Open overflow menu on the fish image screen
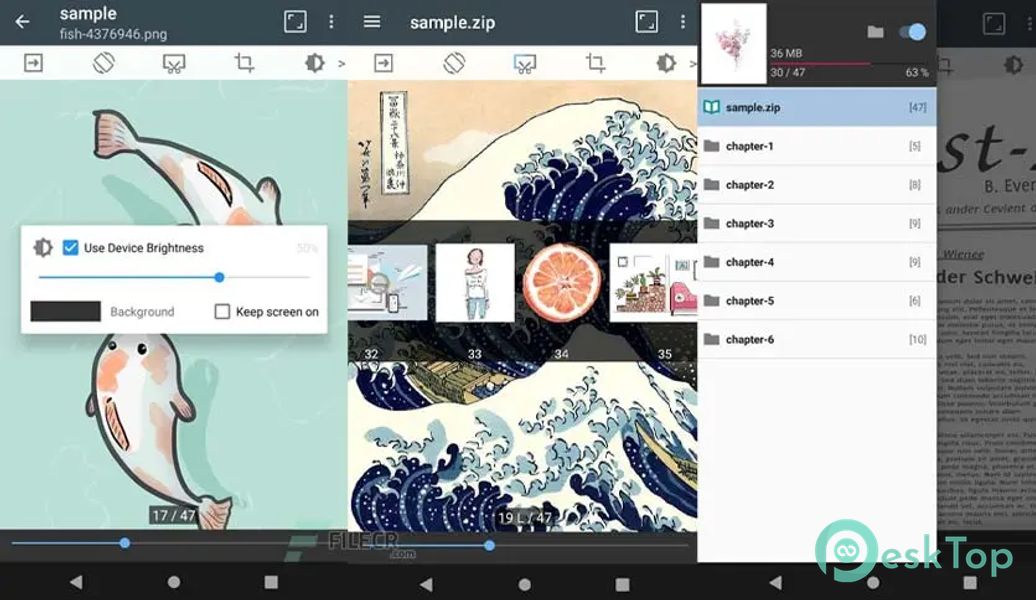 [x=331, y=22]
